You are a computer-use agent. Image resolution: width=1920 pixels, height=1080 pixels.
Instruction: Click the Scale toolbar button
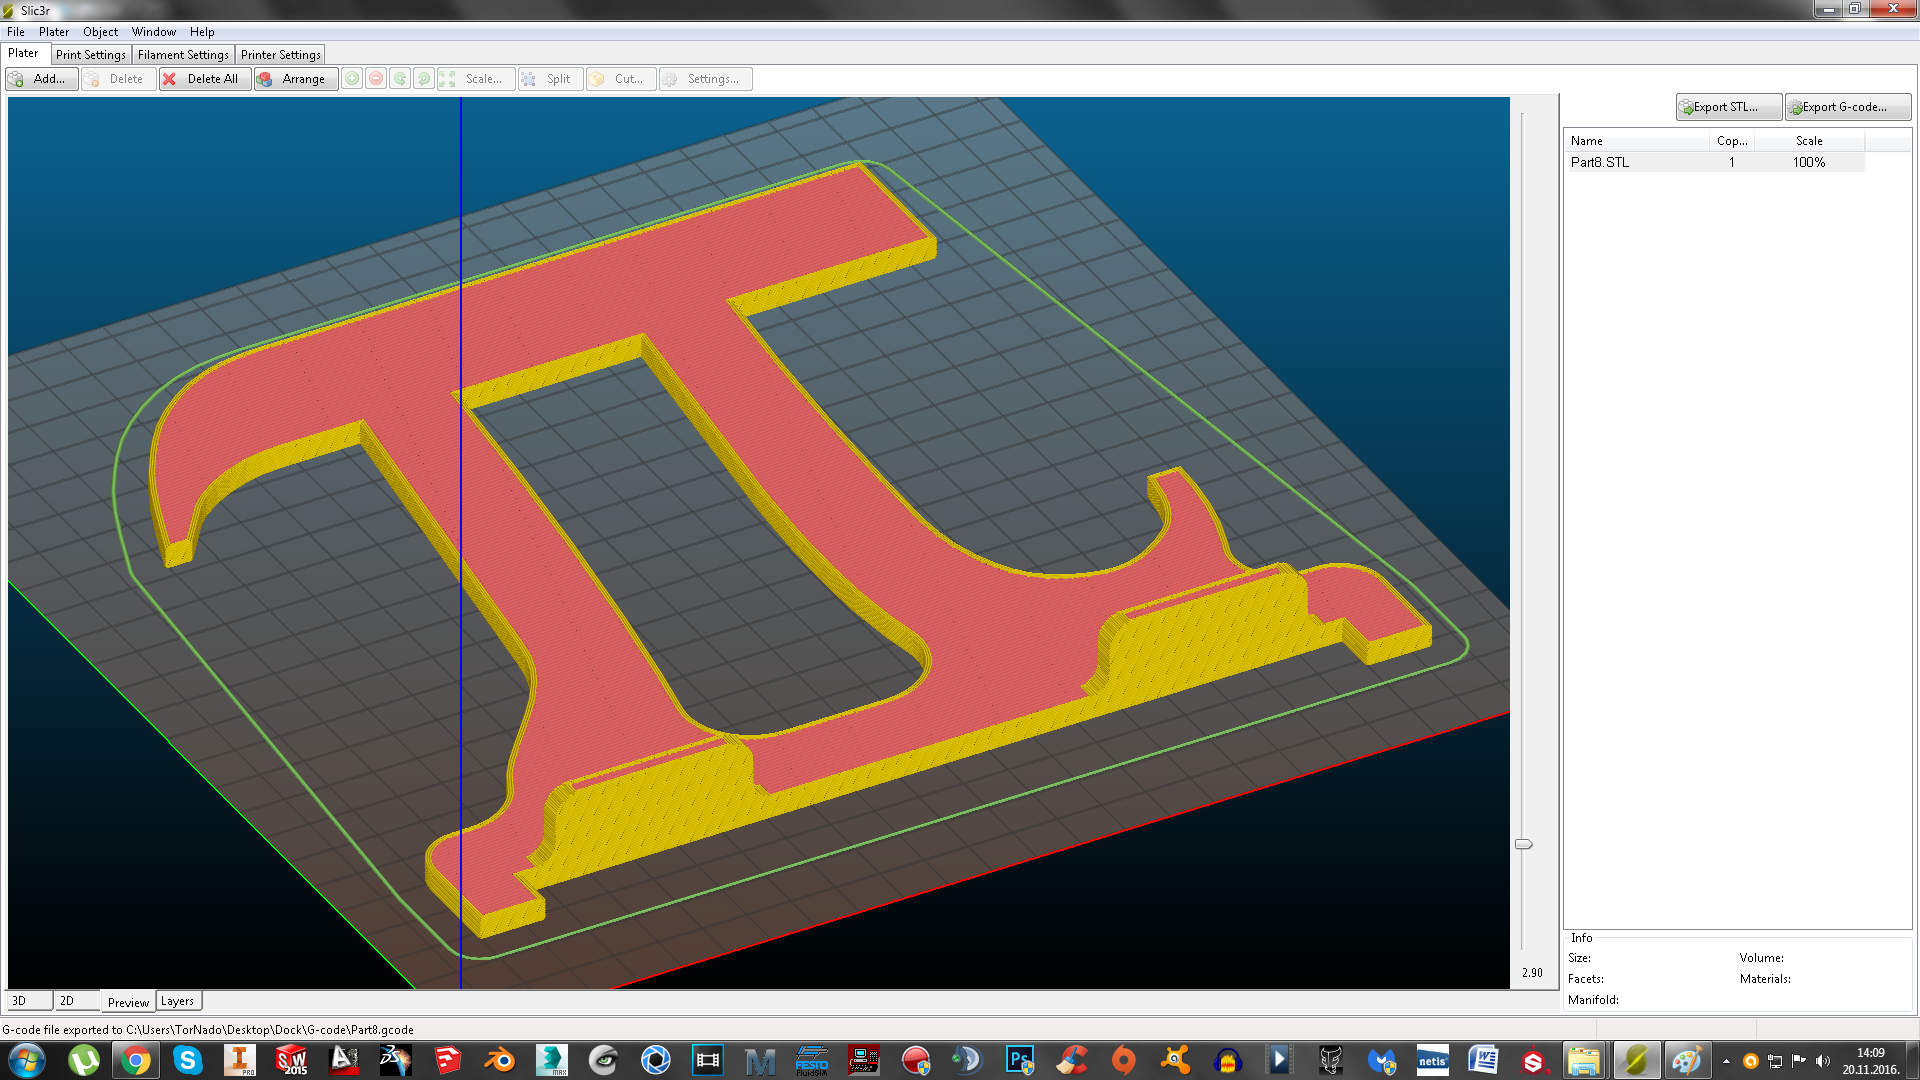(476, 79)
